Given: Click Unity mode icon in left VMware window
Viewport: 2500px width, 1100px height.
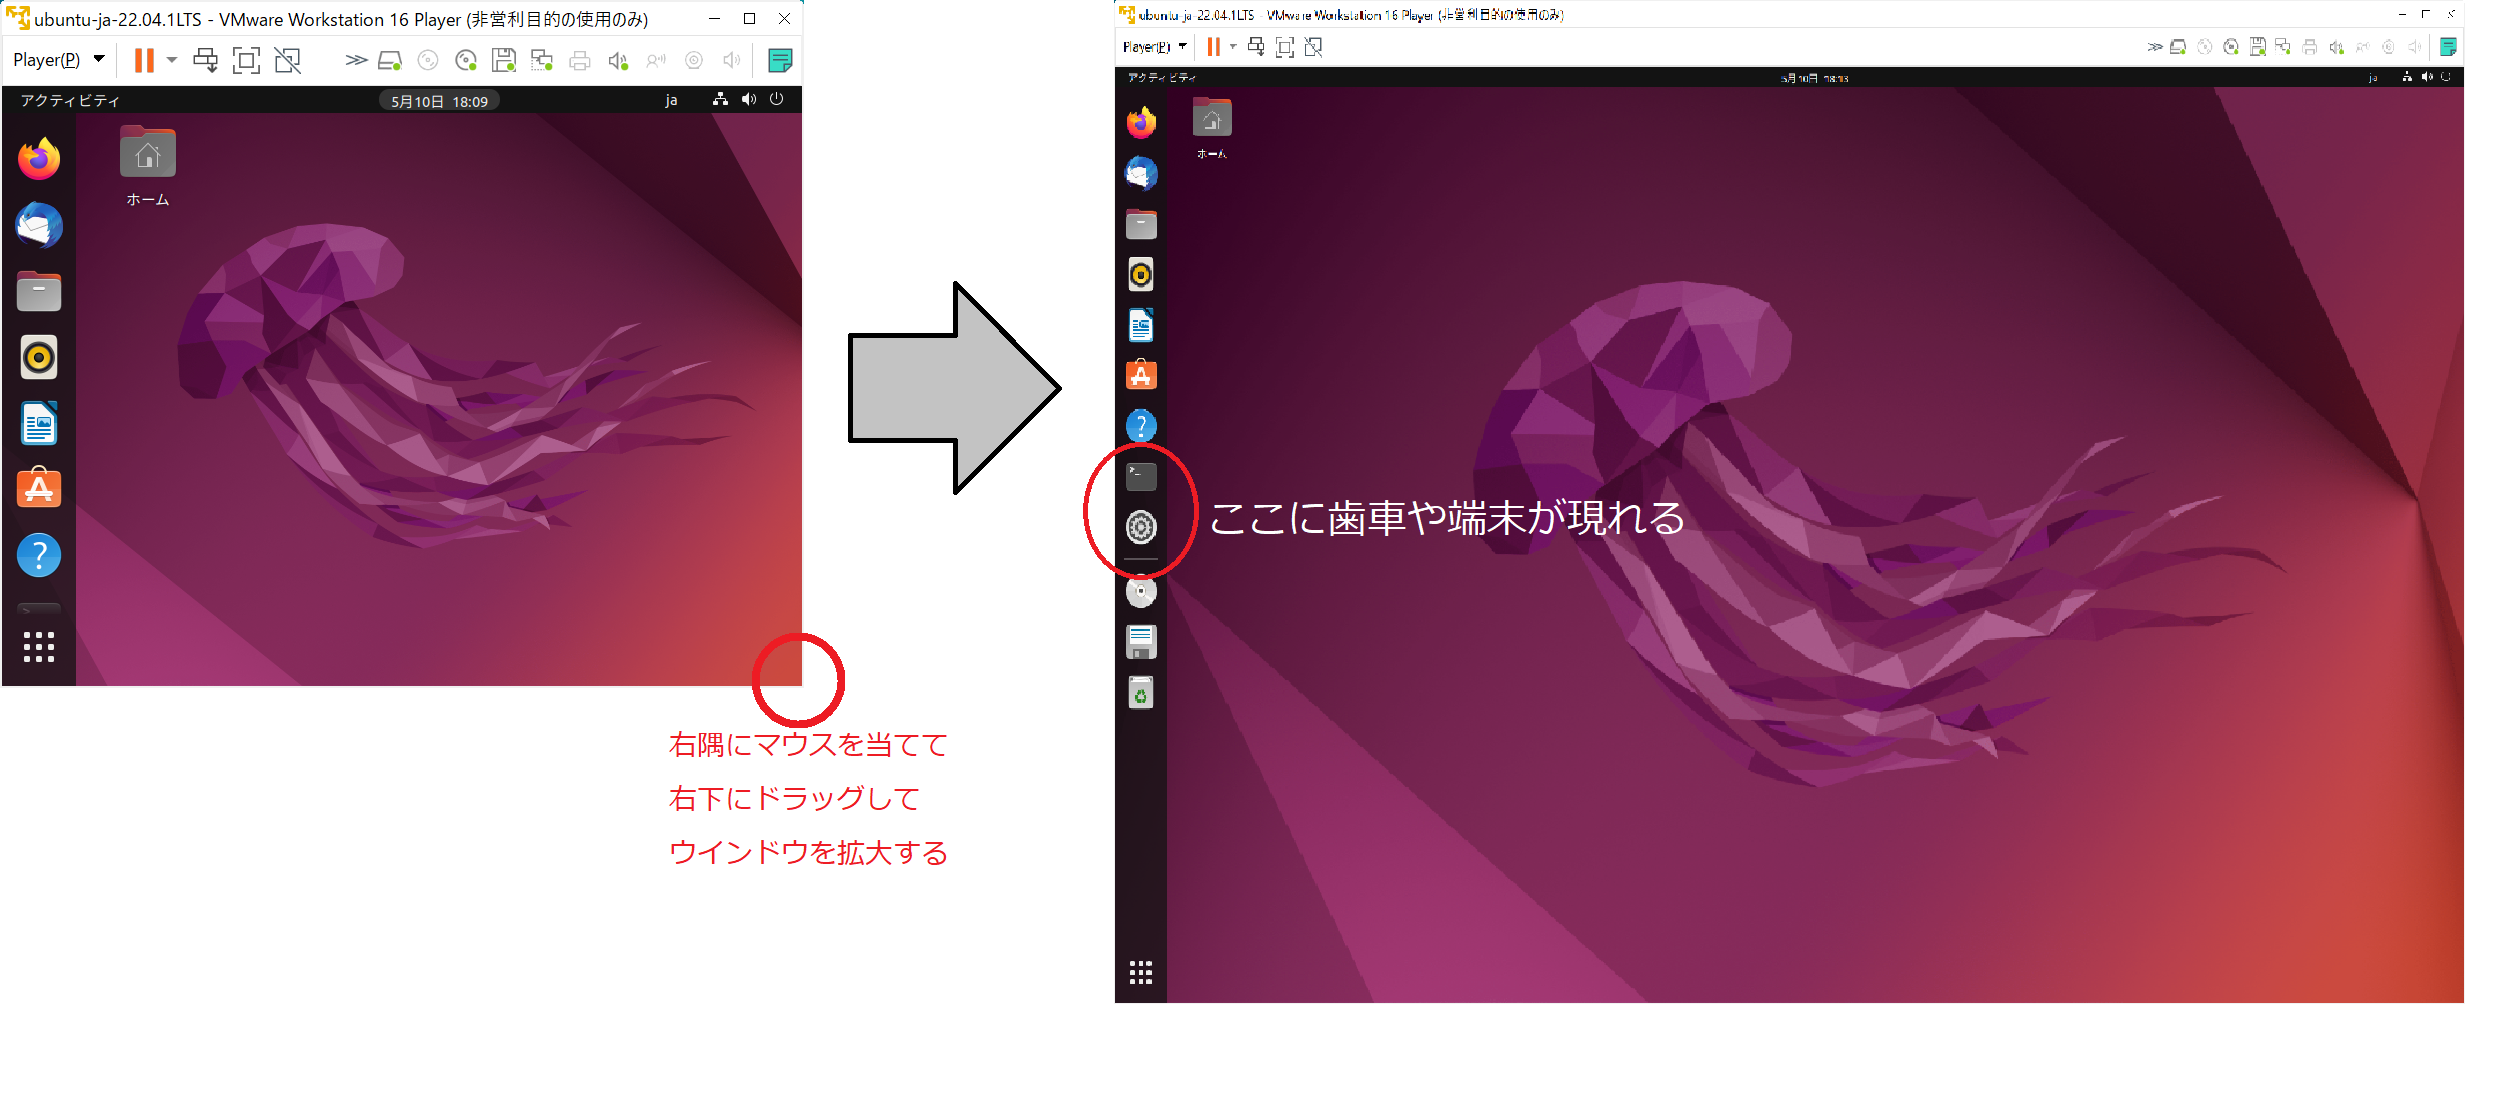Looking at the screenshot, I should point(288,60).
